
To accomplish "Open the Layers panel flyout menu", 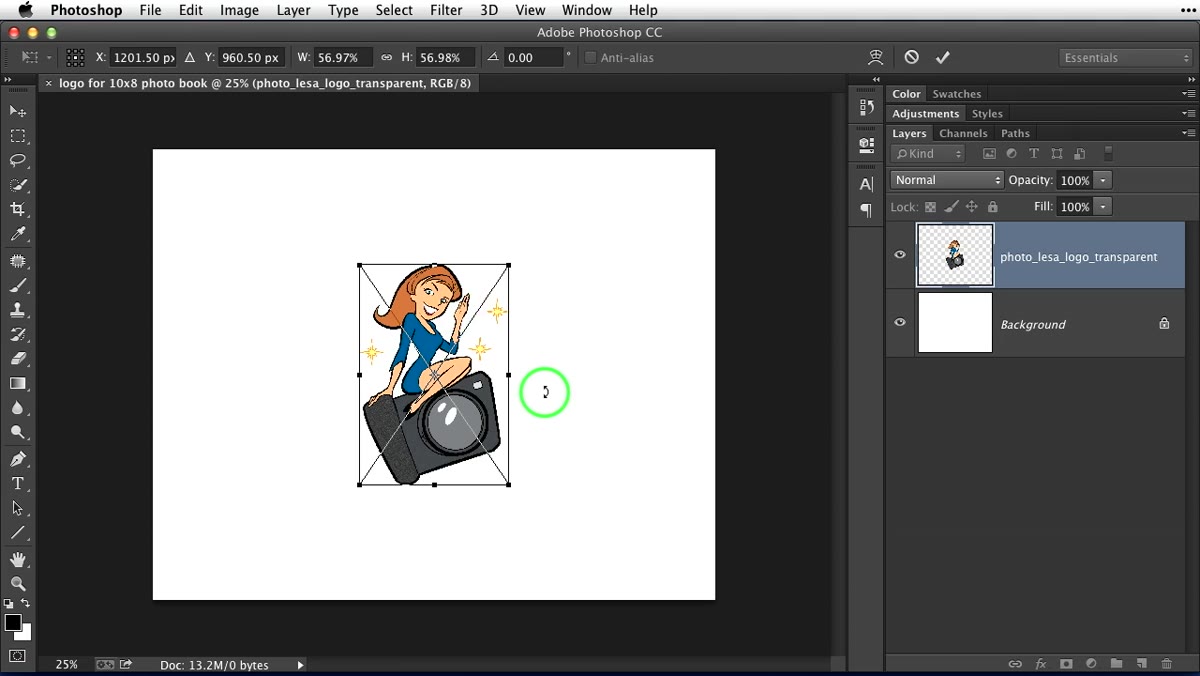I will (x=1188, y=133).
